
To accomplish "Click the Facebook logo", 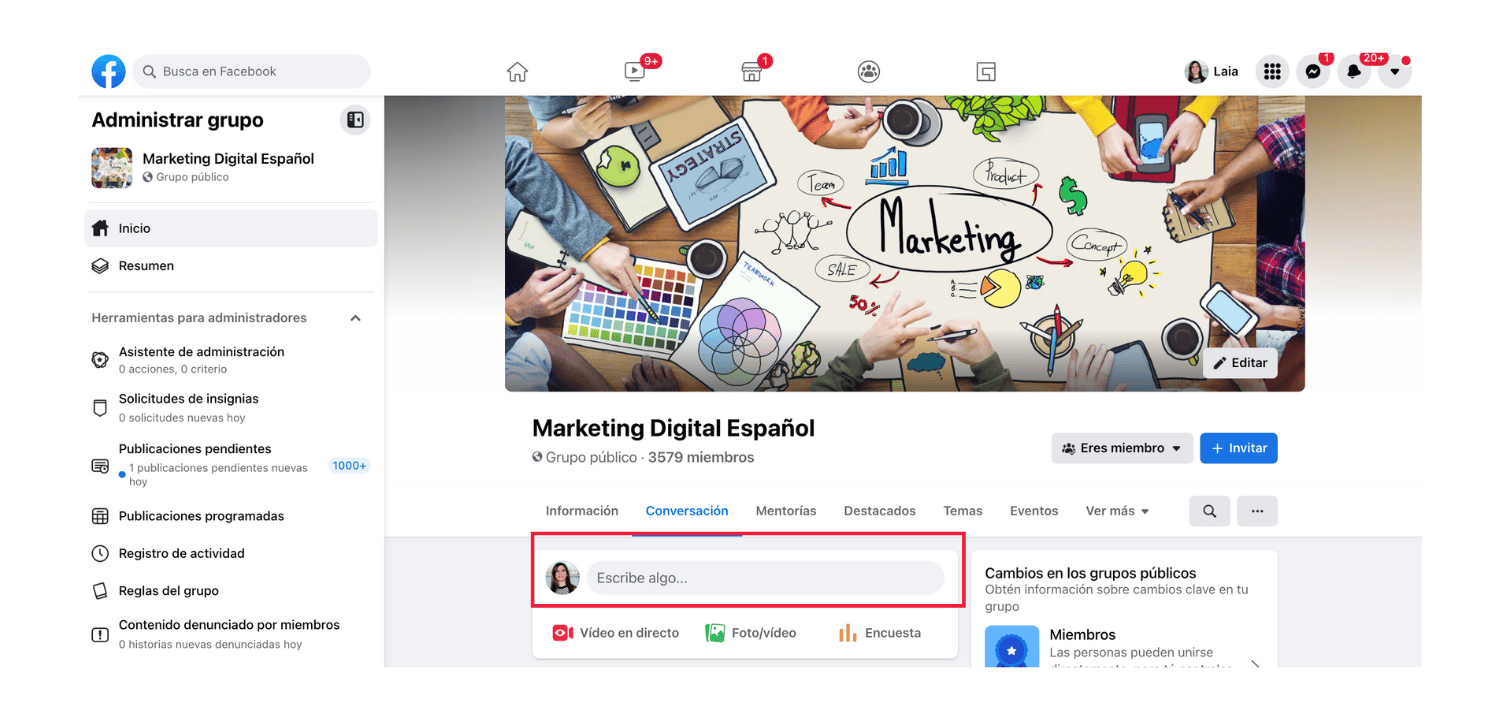I will click(x=109, y=71).
